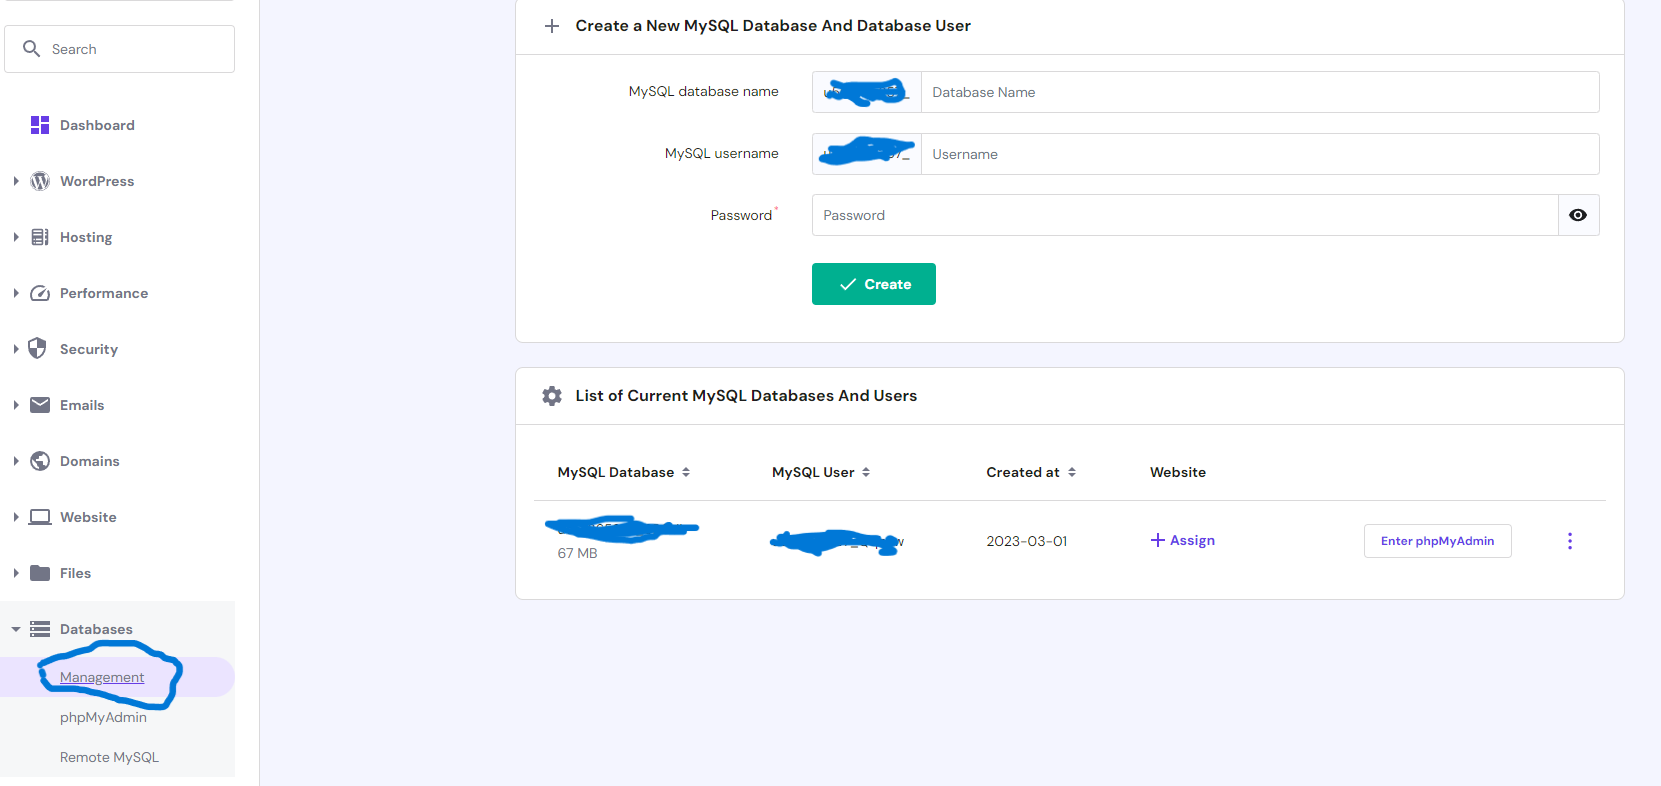Expand the WordPress sidebar section
Screen dimensions: 1661x786
(x=16, y=181)
